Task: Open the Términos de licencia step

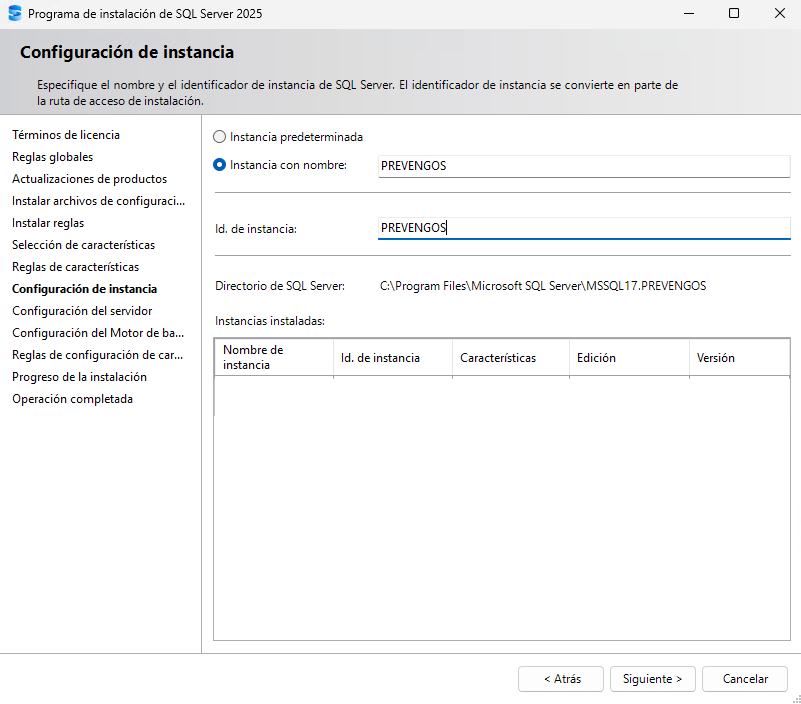Action: point(66,135)
